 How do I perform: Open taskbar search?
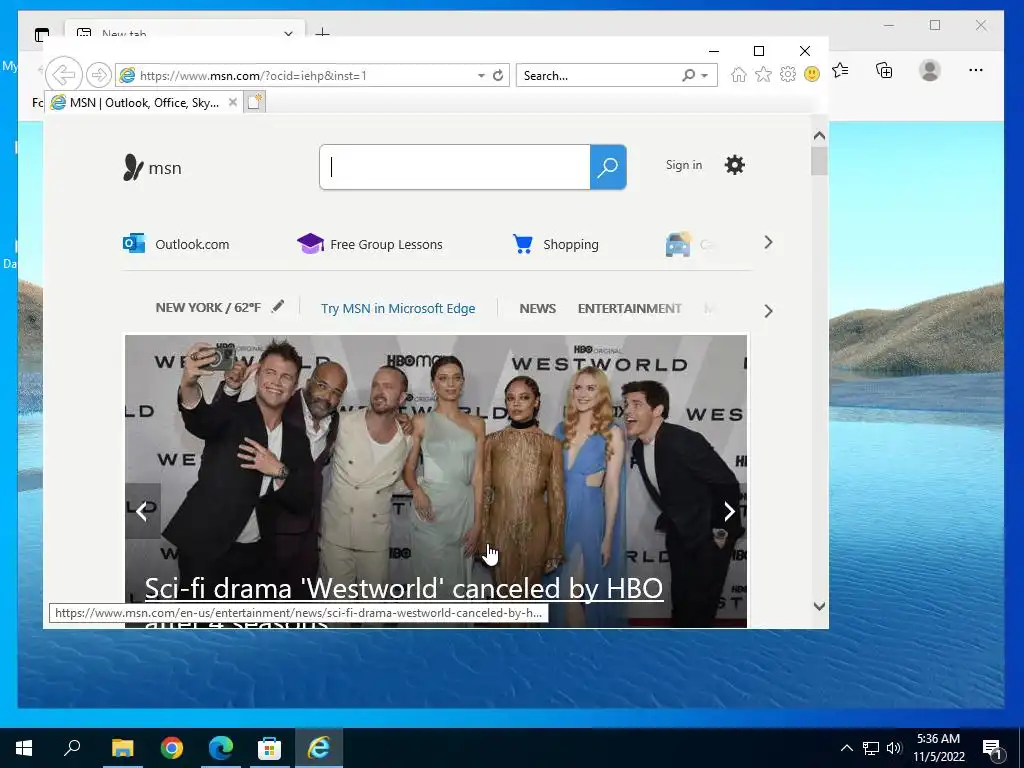click(72, 748)
